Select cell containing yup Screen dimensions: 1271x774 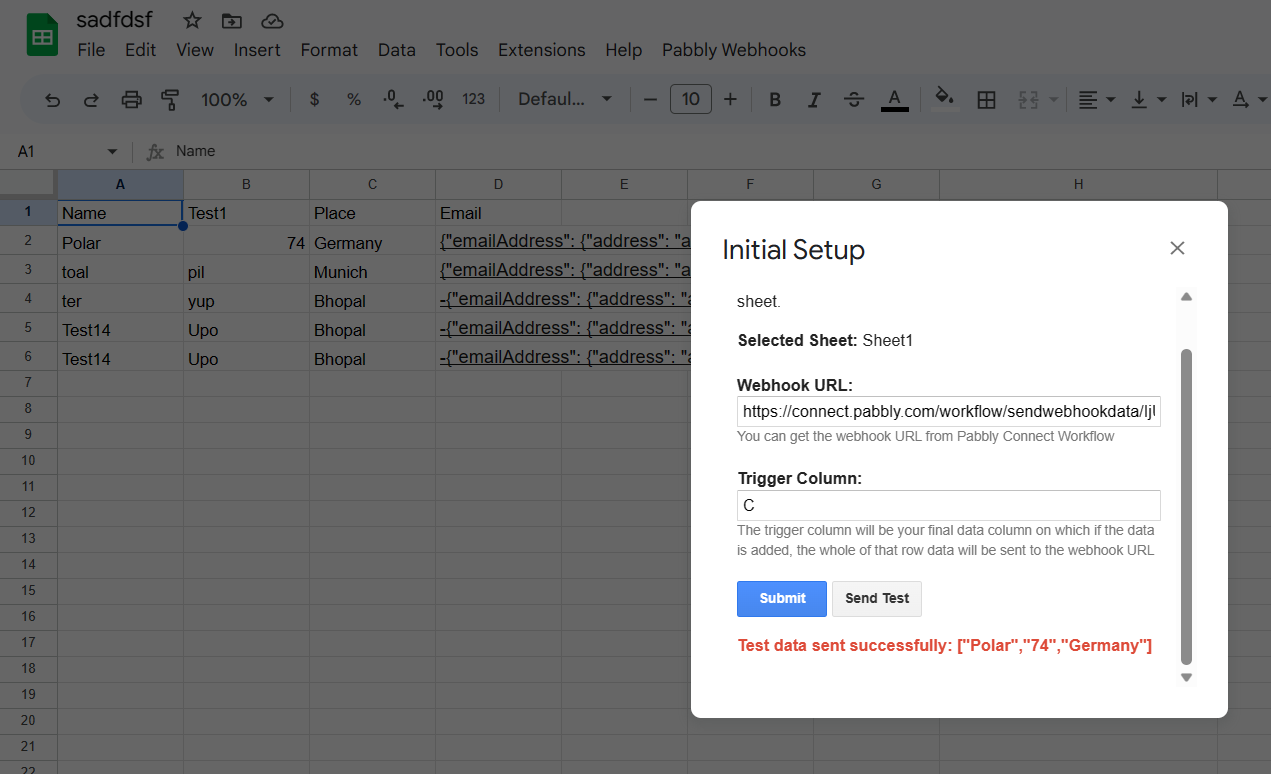[x=246, y=300]
